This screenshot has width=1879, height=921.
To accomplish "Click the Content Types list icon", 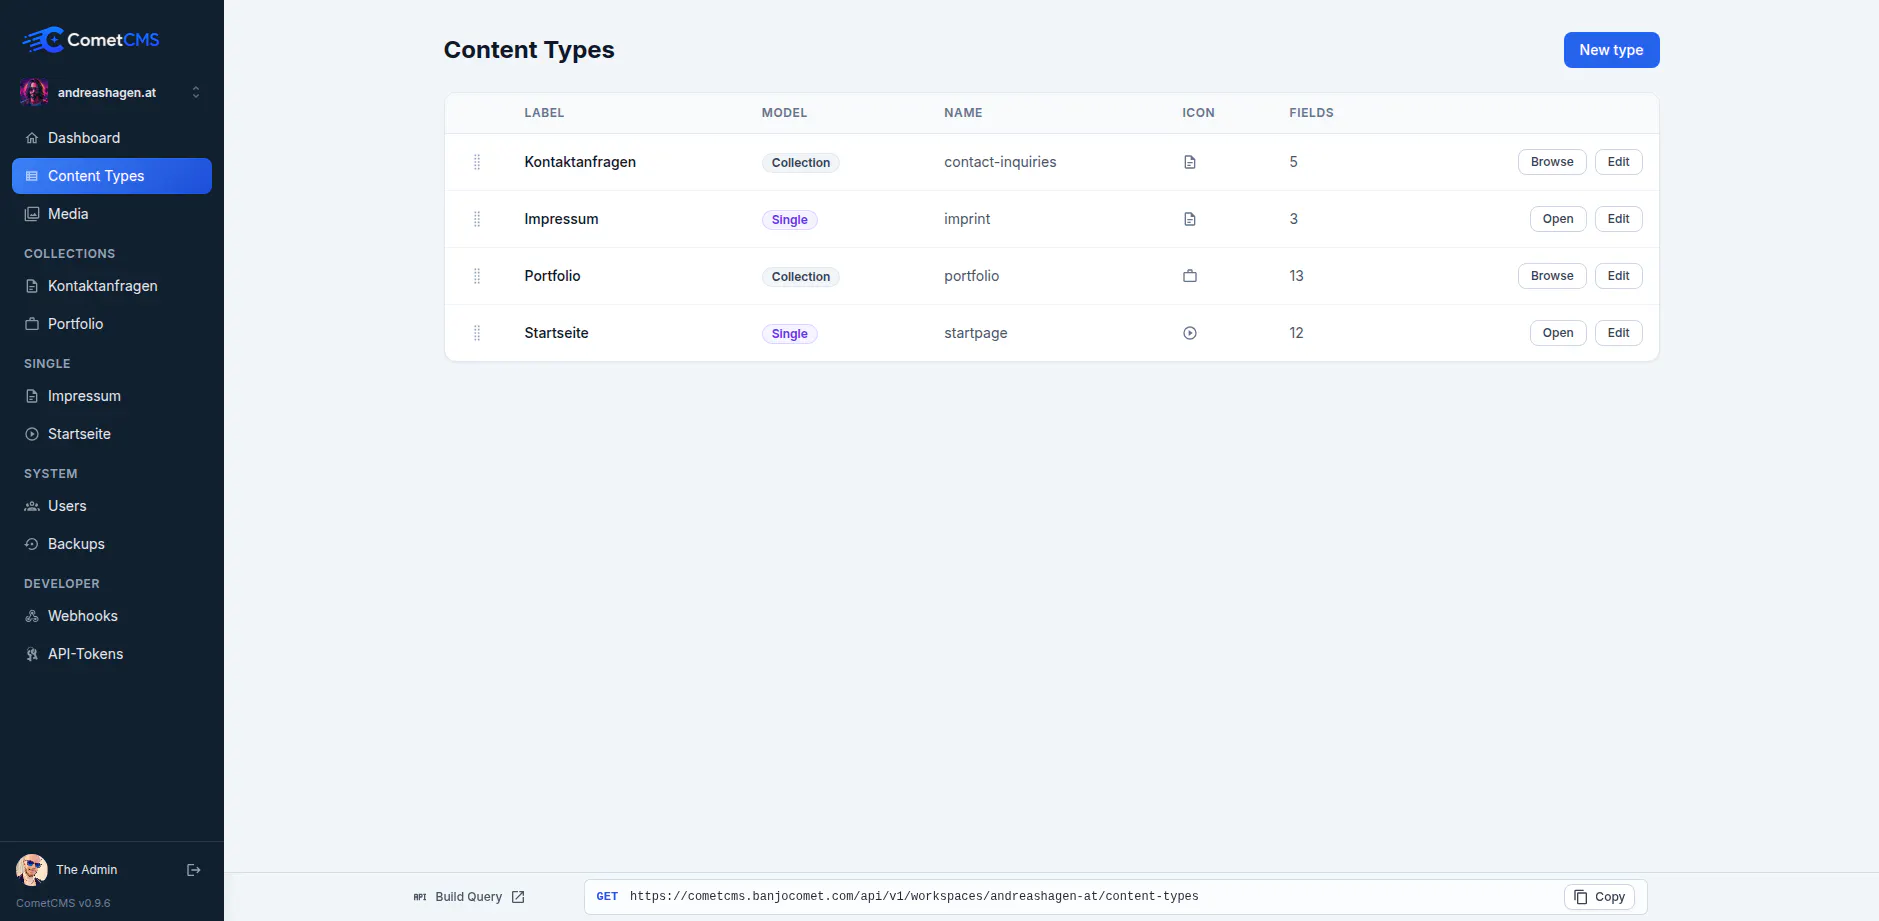I will [32, 176].
